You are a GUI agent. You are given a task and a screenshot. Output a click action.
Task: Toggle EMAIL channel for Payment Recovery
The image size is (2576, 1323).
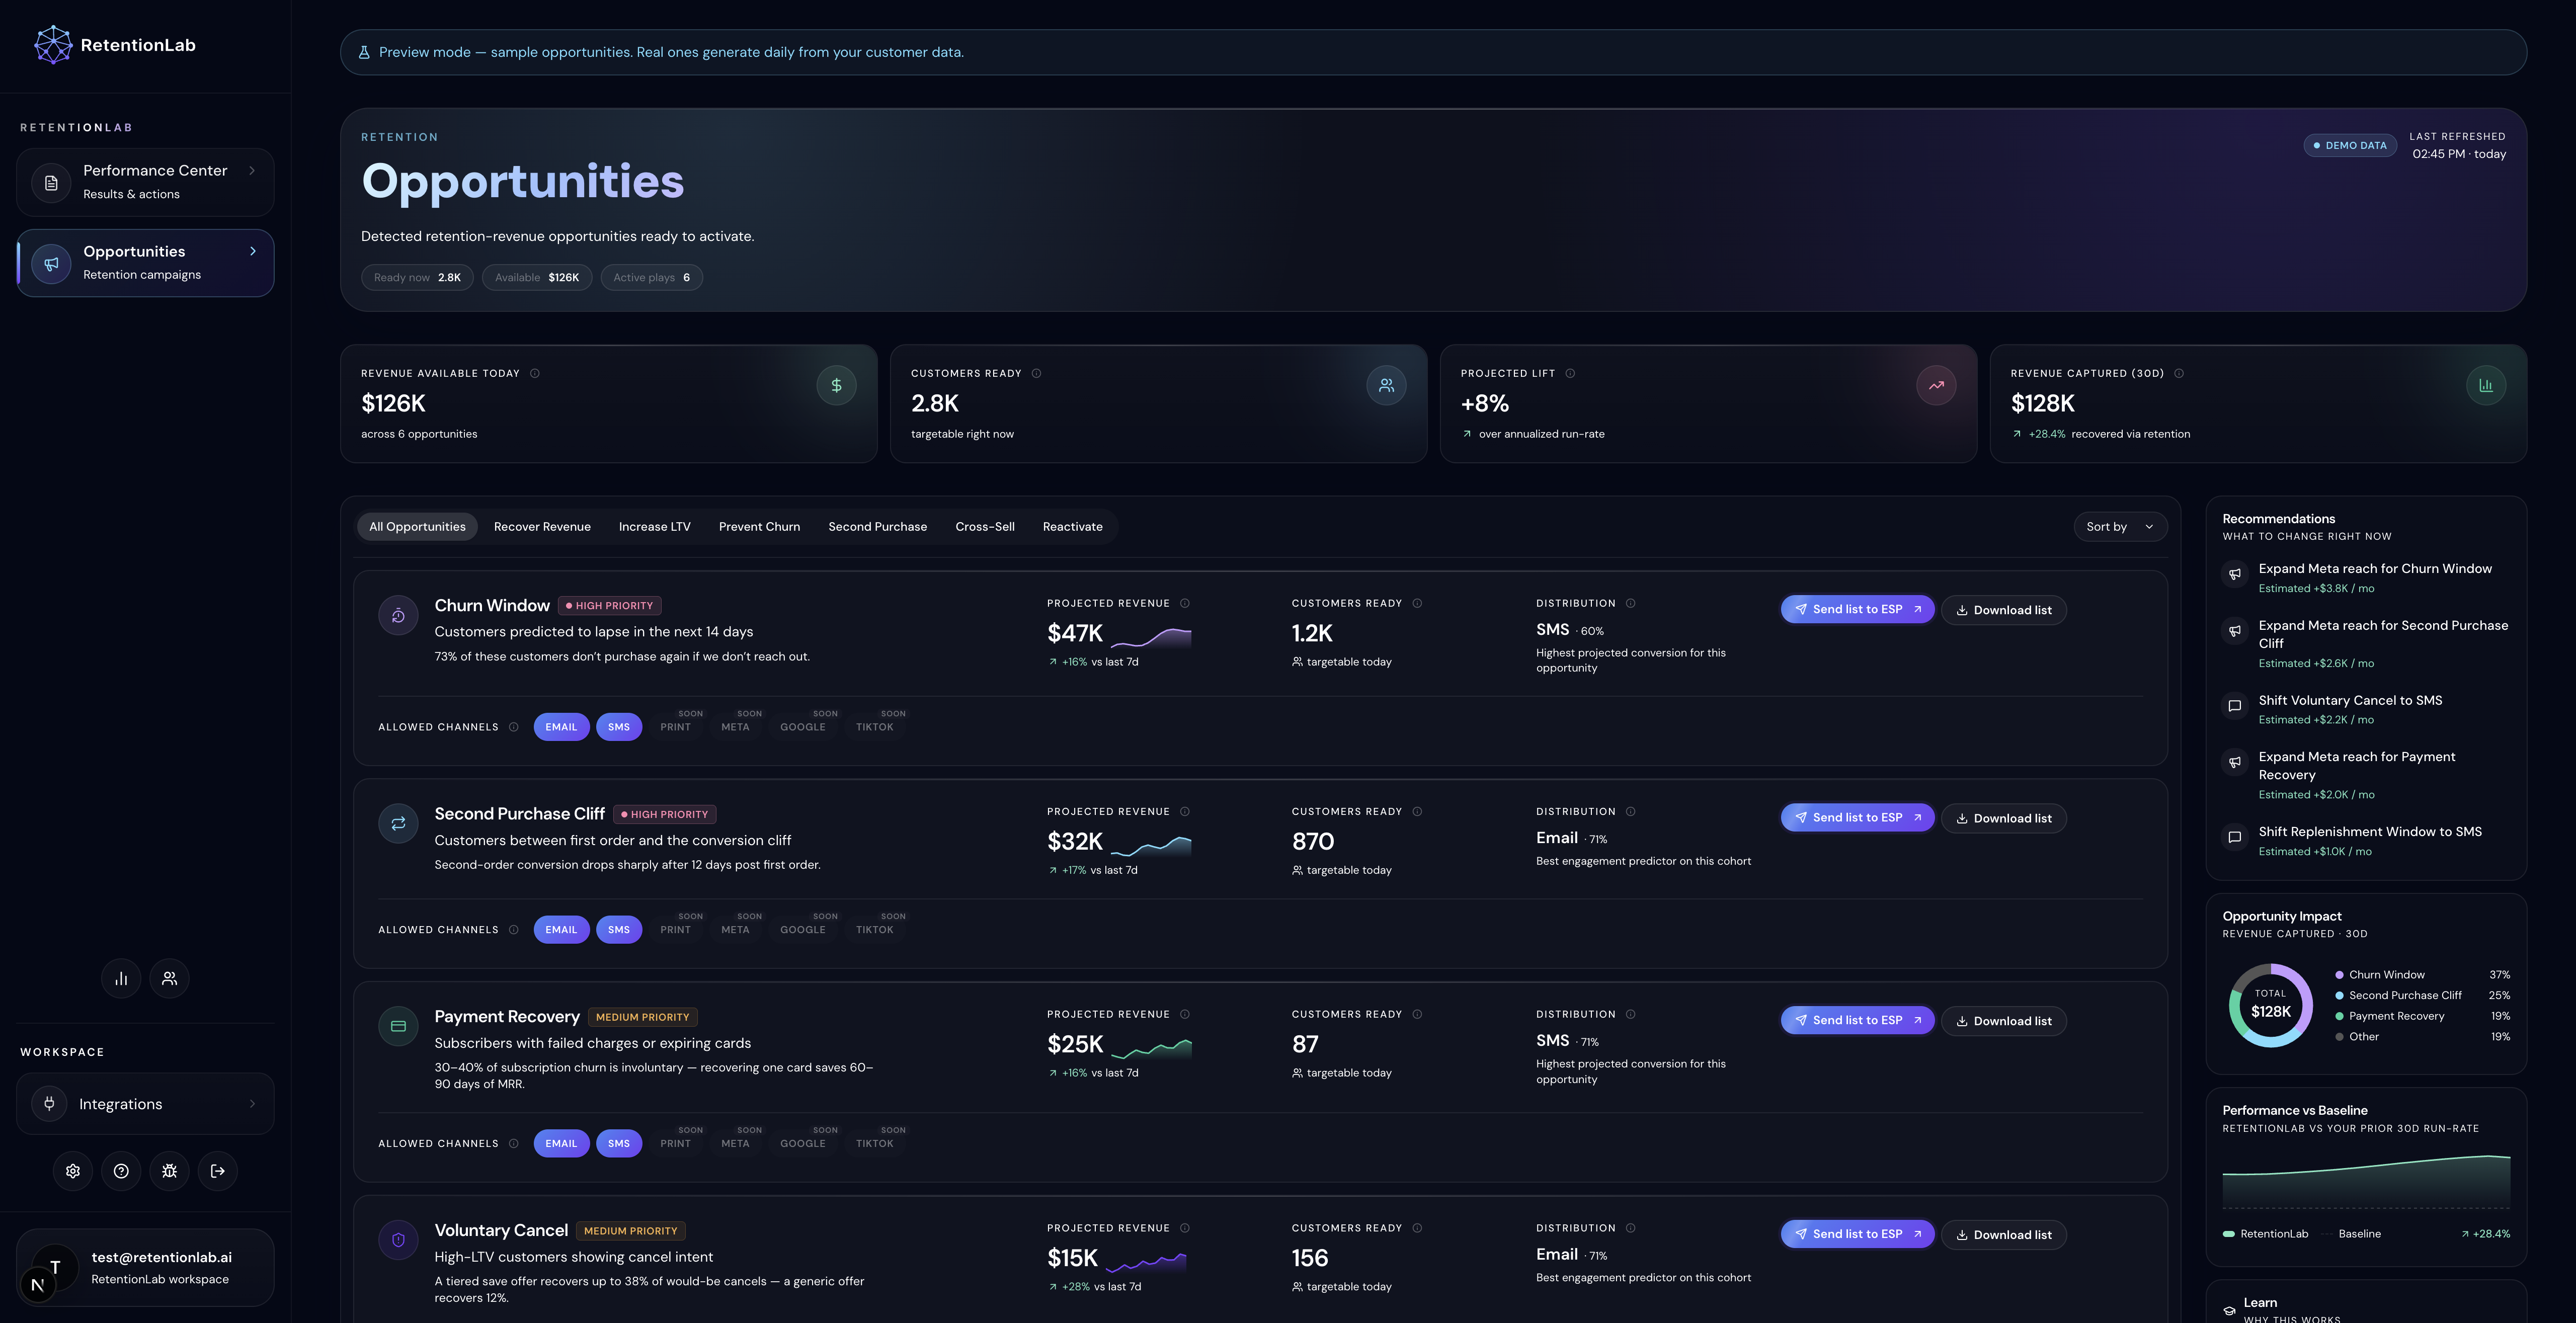click(x=561, y=1143)
